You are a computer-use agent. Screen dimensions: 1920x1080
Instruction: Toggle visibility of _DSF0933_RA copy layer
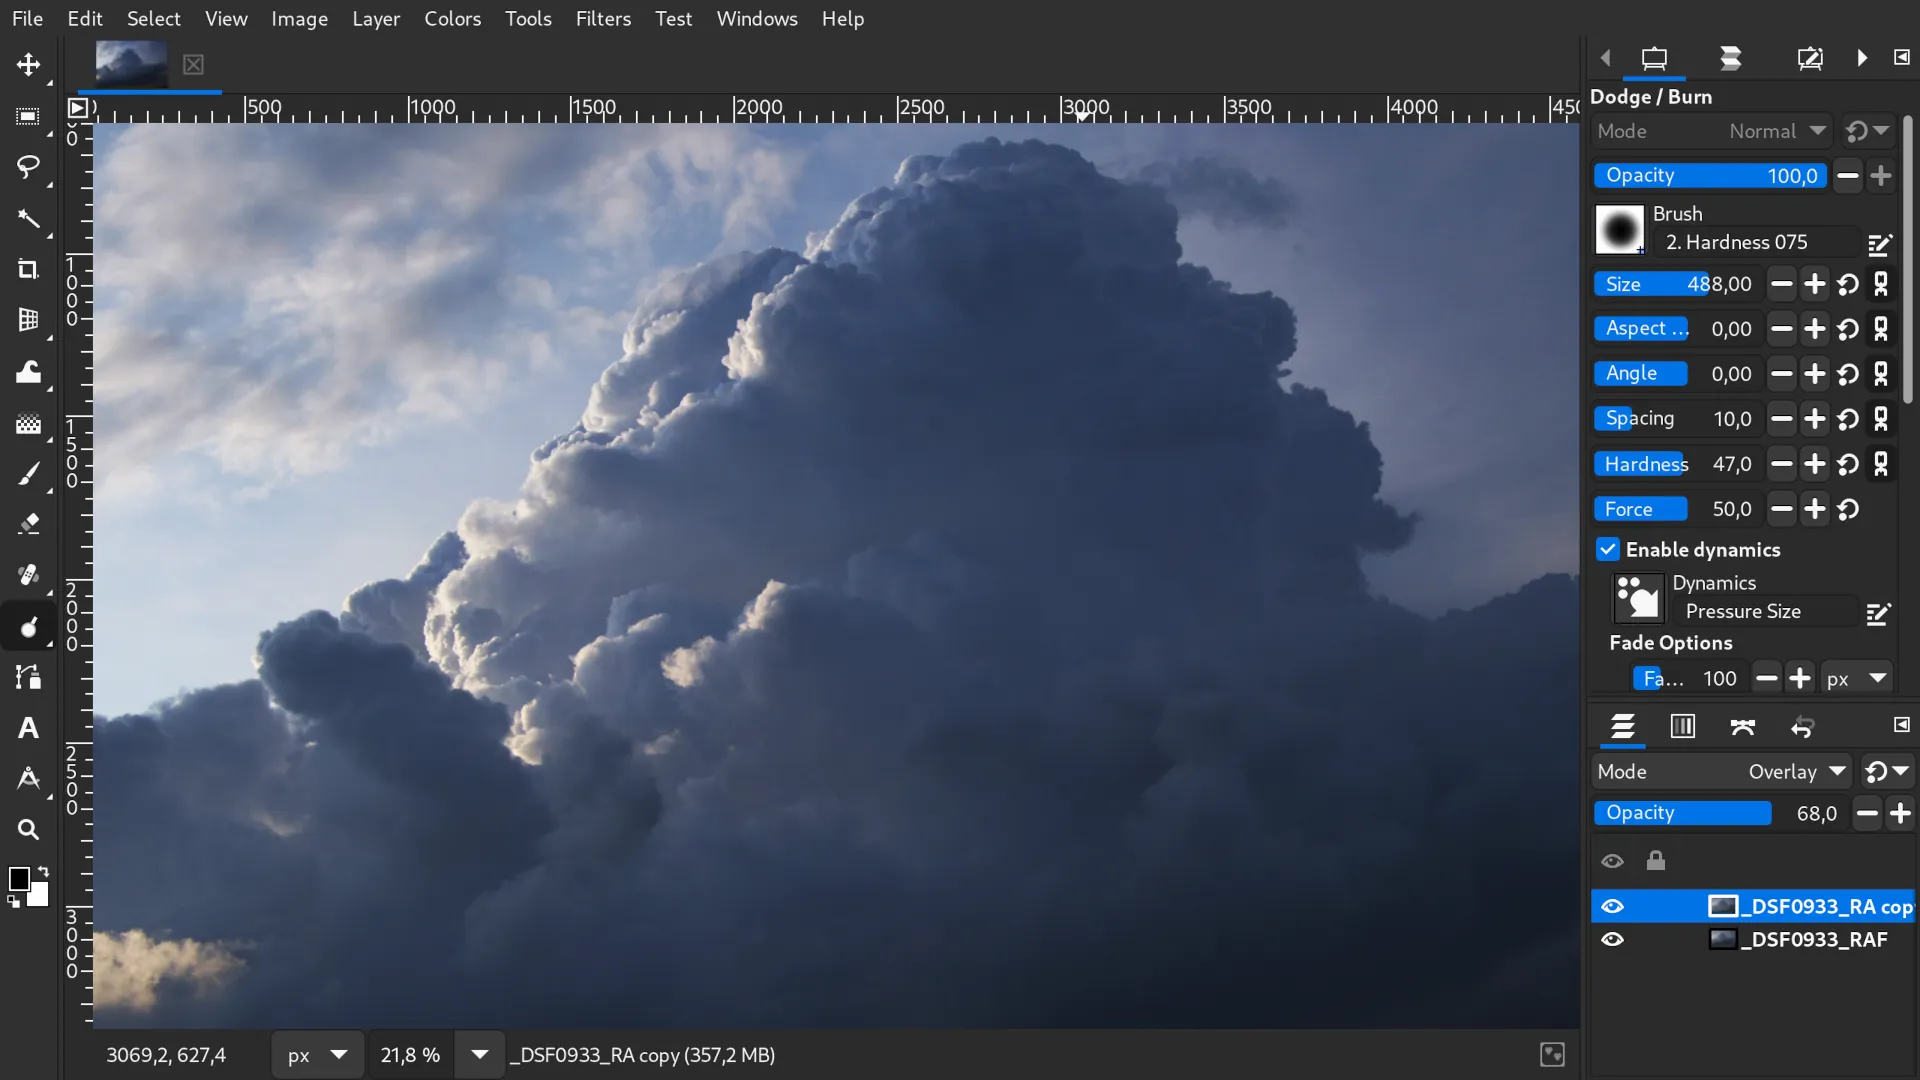click(x=1611, y=905)
